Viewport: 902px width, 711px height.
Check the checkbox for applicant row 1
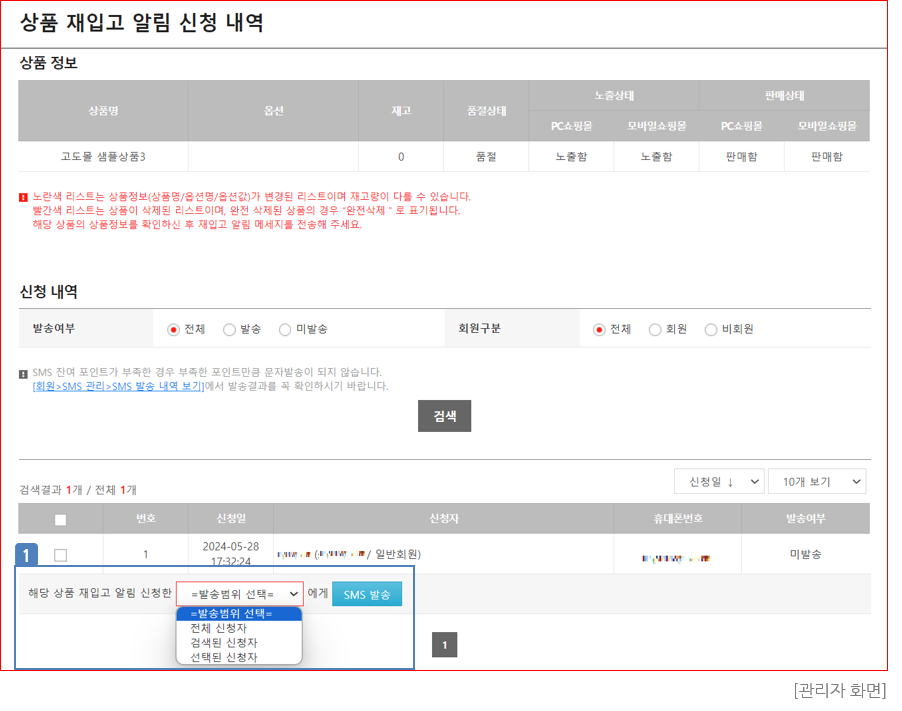(61, 555)
